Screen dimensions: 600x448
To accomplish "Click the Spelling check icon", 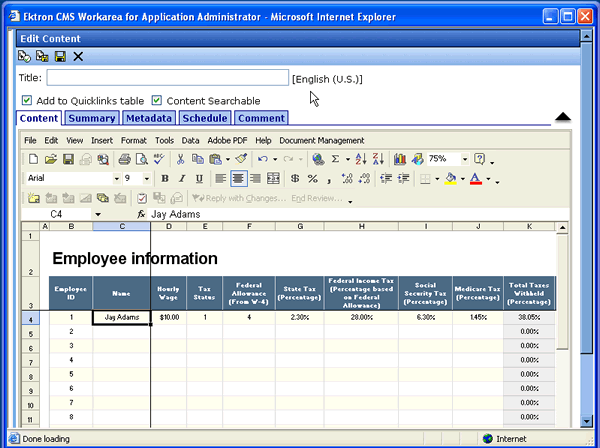I will tap(159, 159).
